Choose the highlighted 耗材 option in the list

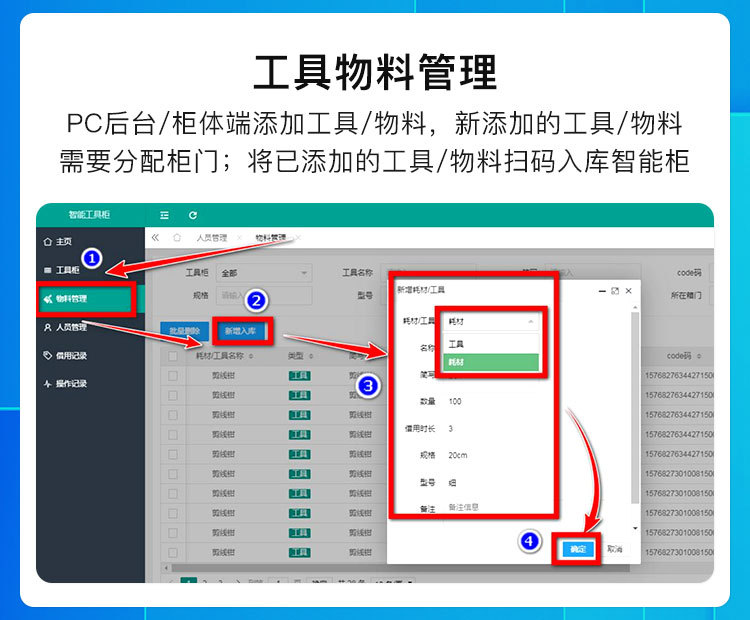491,362
